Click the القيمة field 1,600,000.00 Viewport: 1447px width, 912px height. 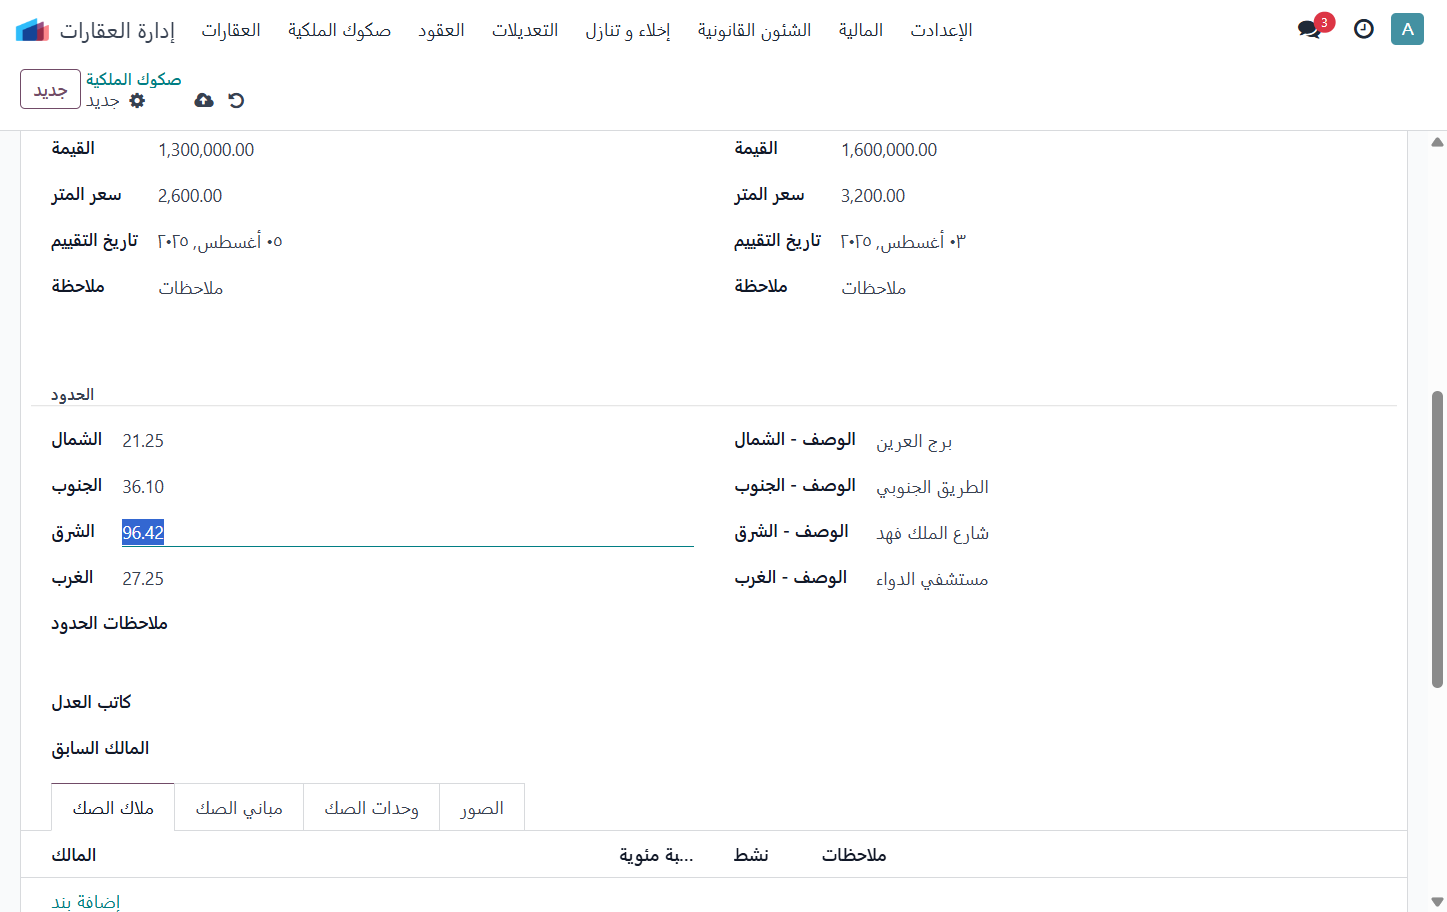point(889,150)
